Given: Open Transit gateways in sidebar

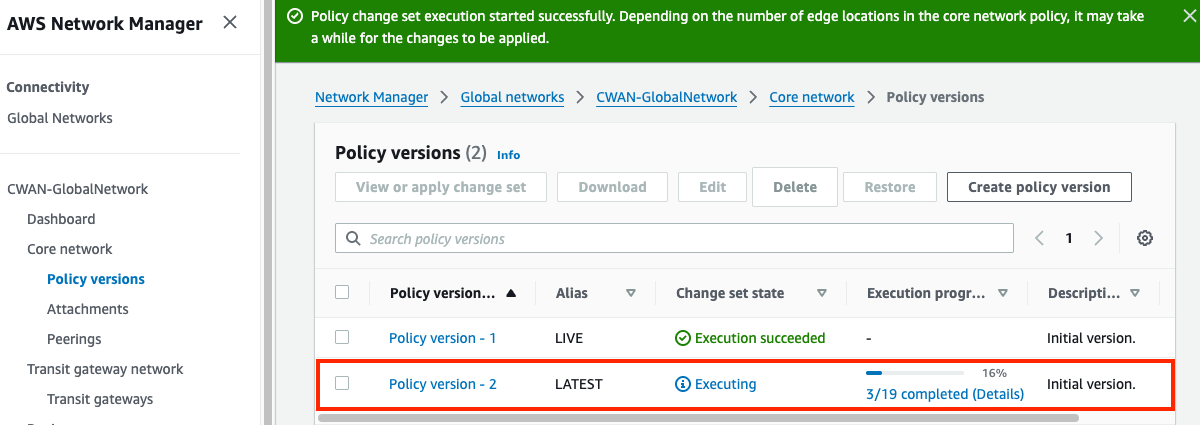Looking at the screenshot, I should (100, 399).
